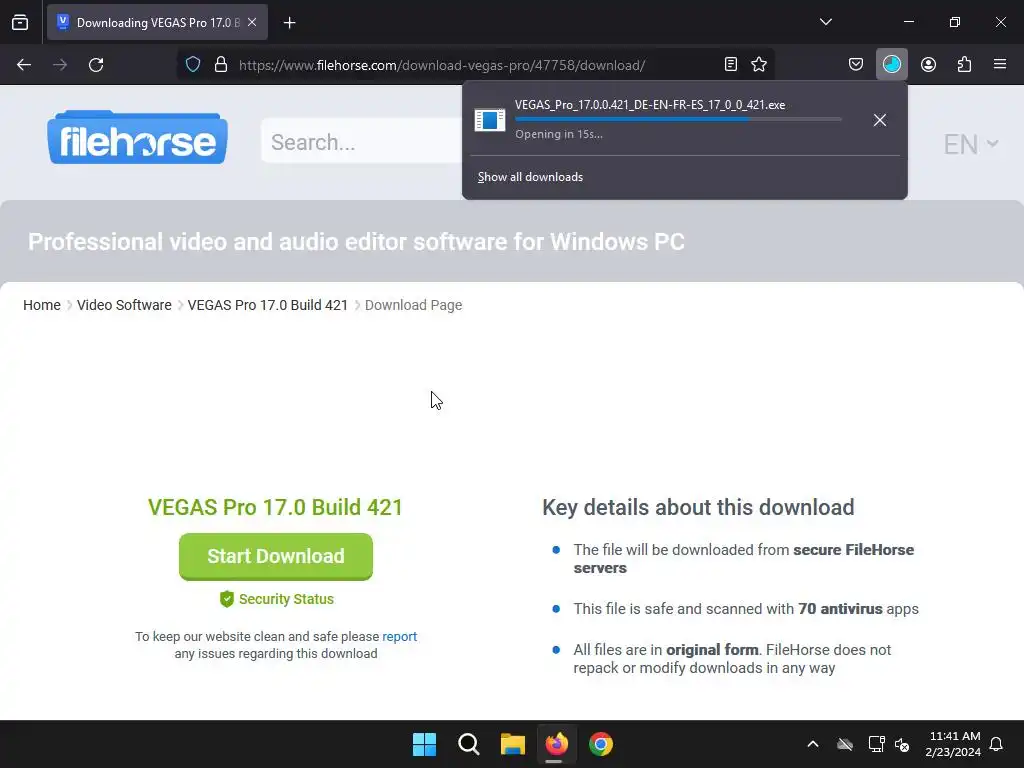This screenshot has height=768, width=1024.
Task: Open Home breadcrumb link
Action: click(42, 305)
